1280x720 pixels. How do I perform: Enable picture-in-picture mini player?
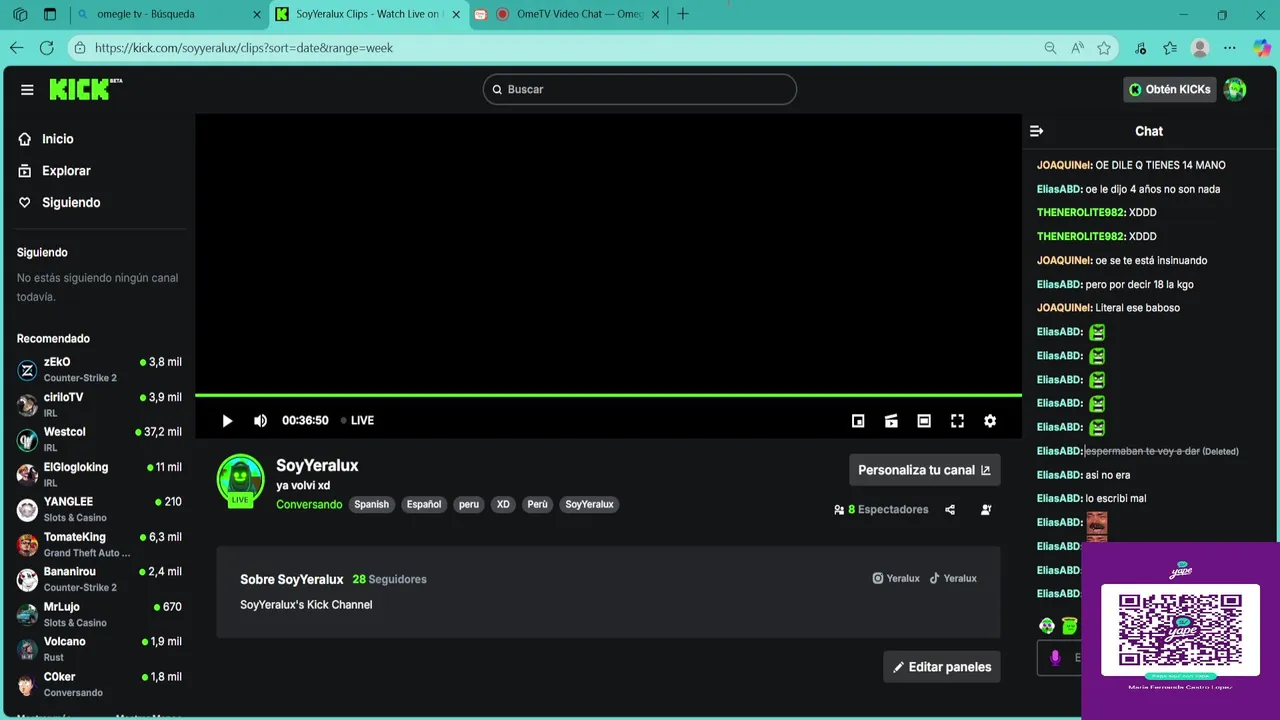[858, 421]
